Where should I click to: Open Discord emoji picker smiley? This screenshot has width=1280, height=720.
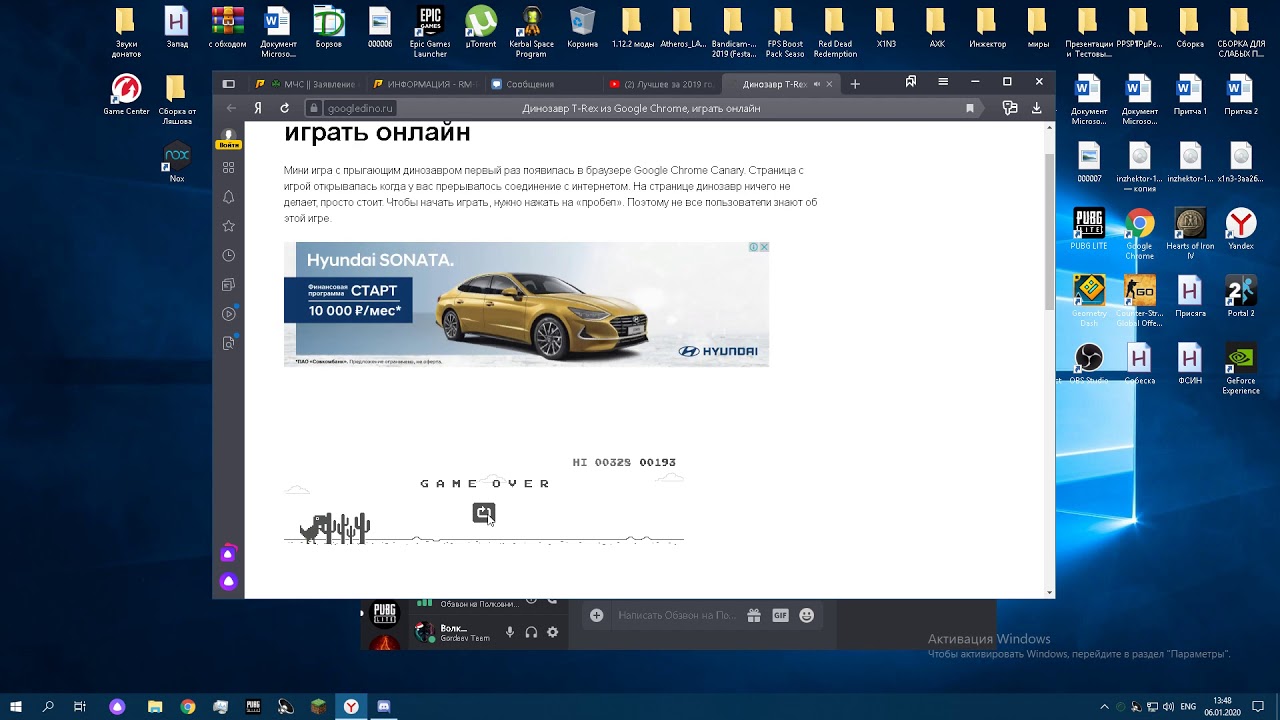(807, 616)
